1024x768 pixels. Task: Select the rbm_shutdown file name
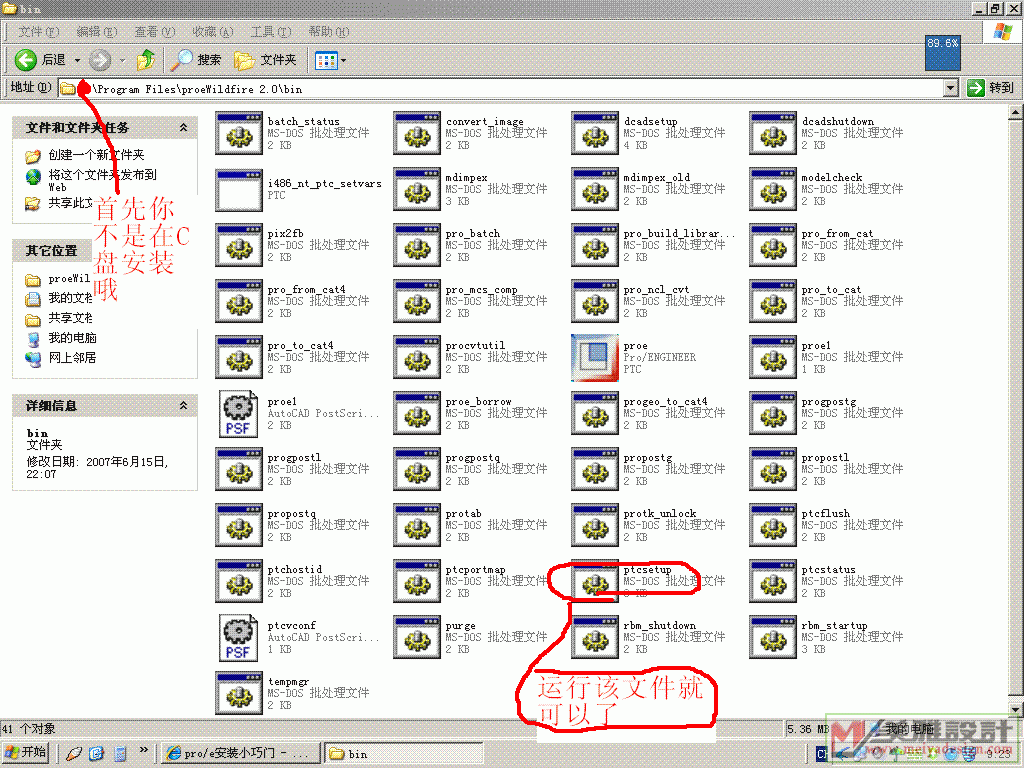(659, 626)
